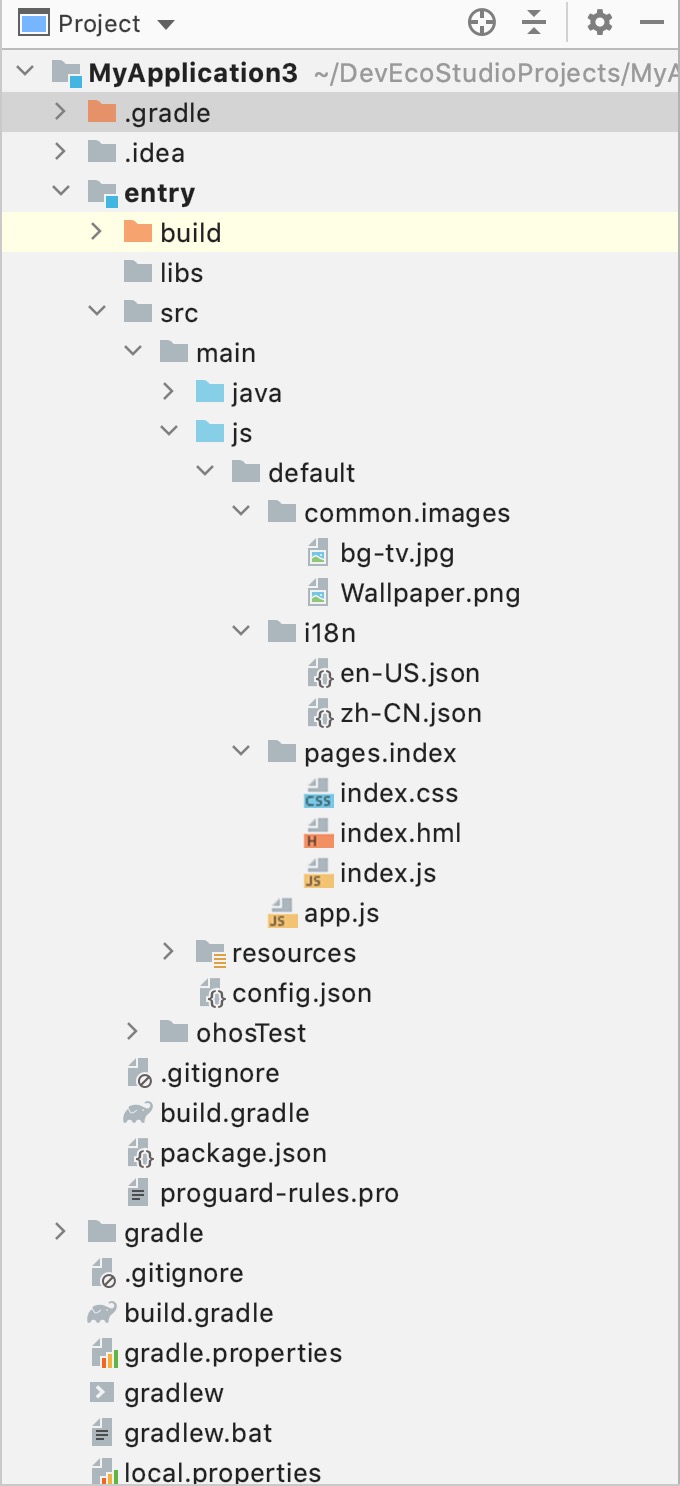The height and width of the screenshot is (1486, 680).
Task: Select the en-US.json file
Action: [409, 673]
